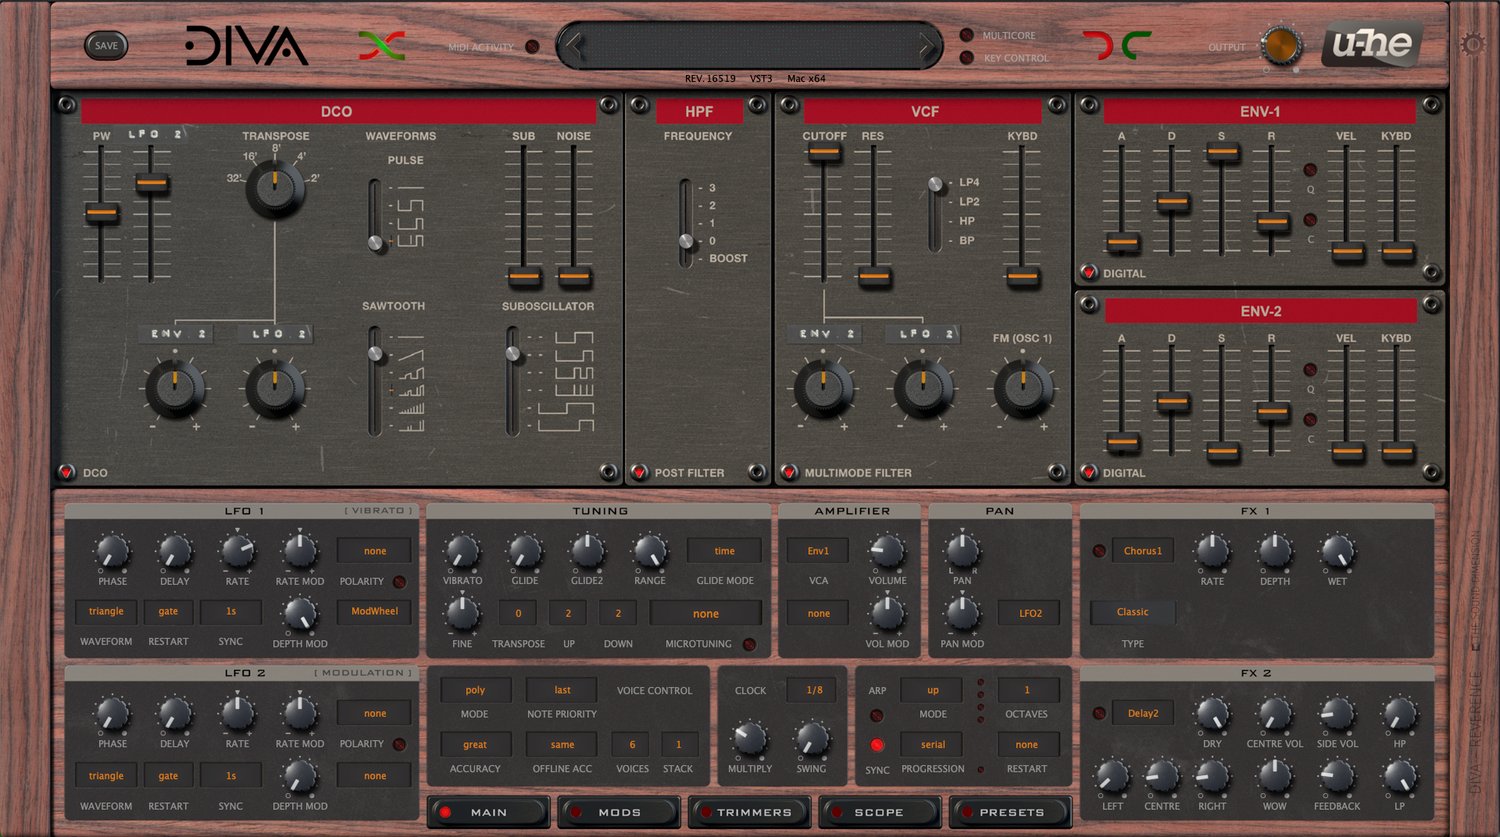1500x837 pixels.
Task: Toggle the LFO 2 POLARITY LED
Action: 399,744
